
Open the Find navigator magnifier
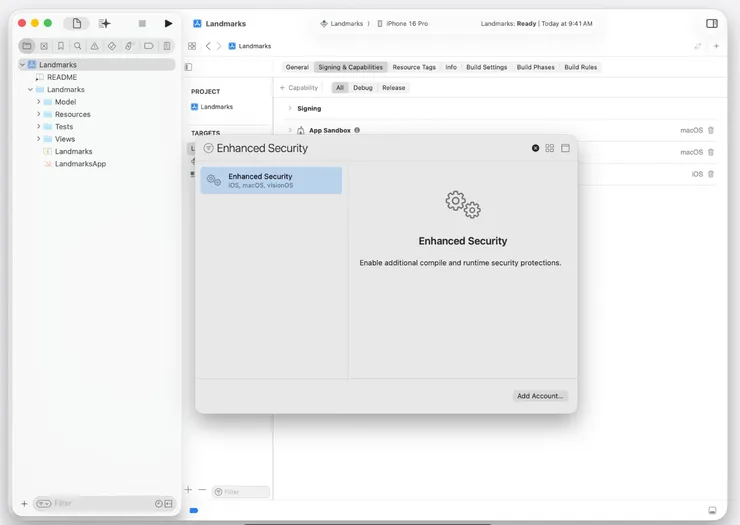click(x=77, y=46)
